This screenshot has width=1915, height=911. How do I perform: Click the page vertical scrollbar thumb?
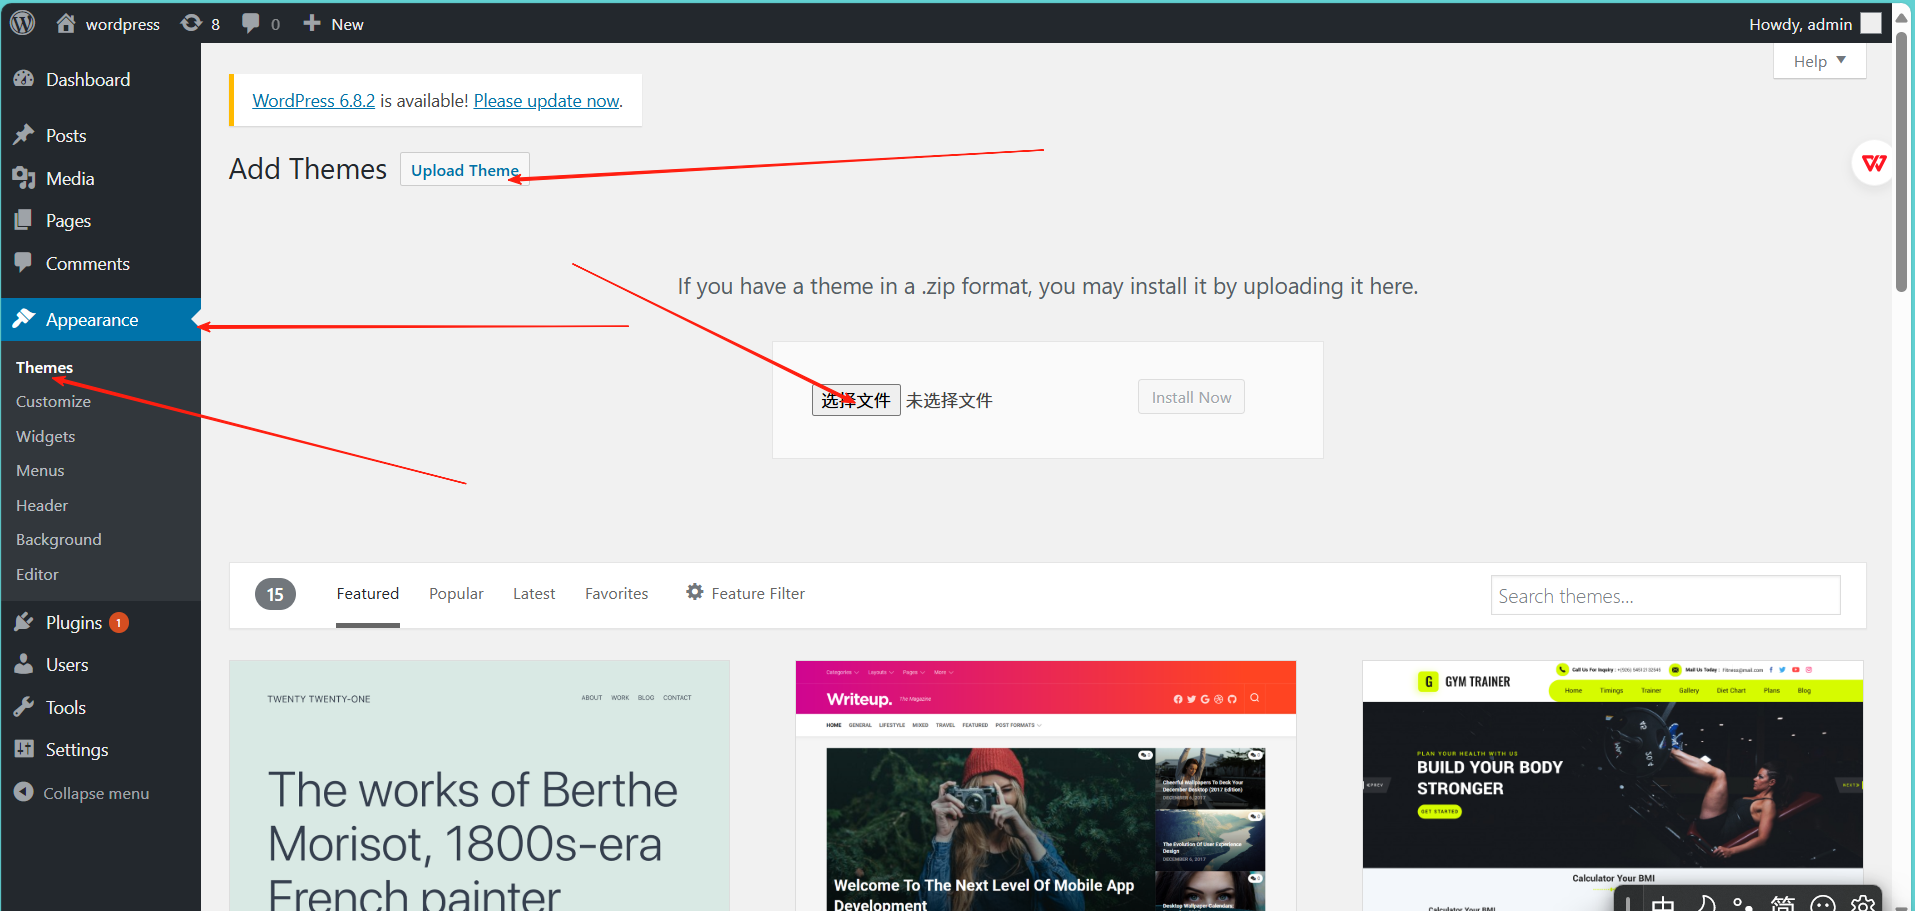tap(1902, 160)
